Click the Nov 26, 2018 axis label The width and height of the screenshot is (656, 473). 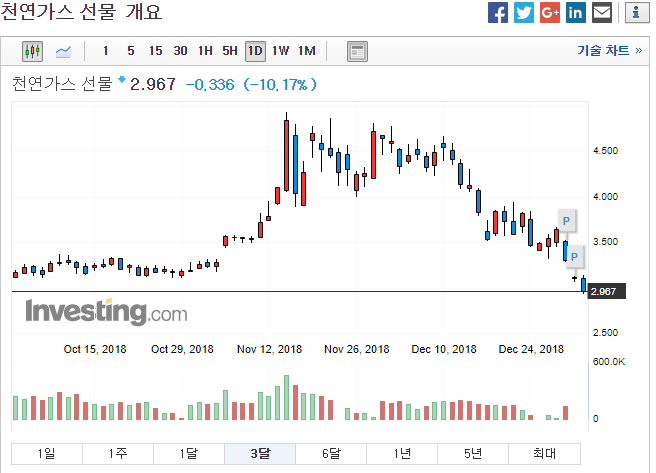click(357, 349)
